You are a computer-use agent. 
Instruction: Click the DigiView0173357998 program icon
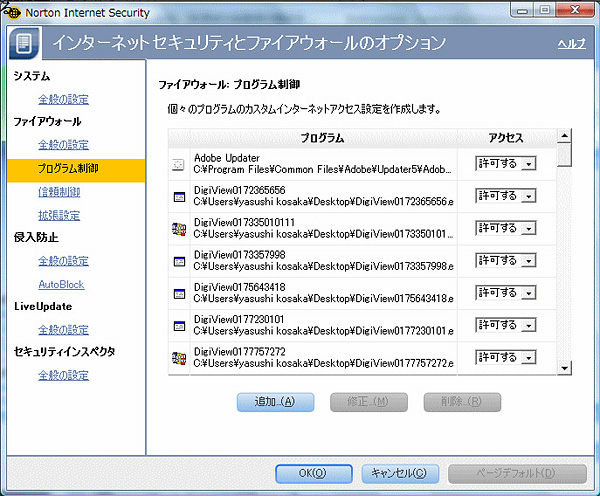179,261
